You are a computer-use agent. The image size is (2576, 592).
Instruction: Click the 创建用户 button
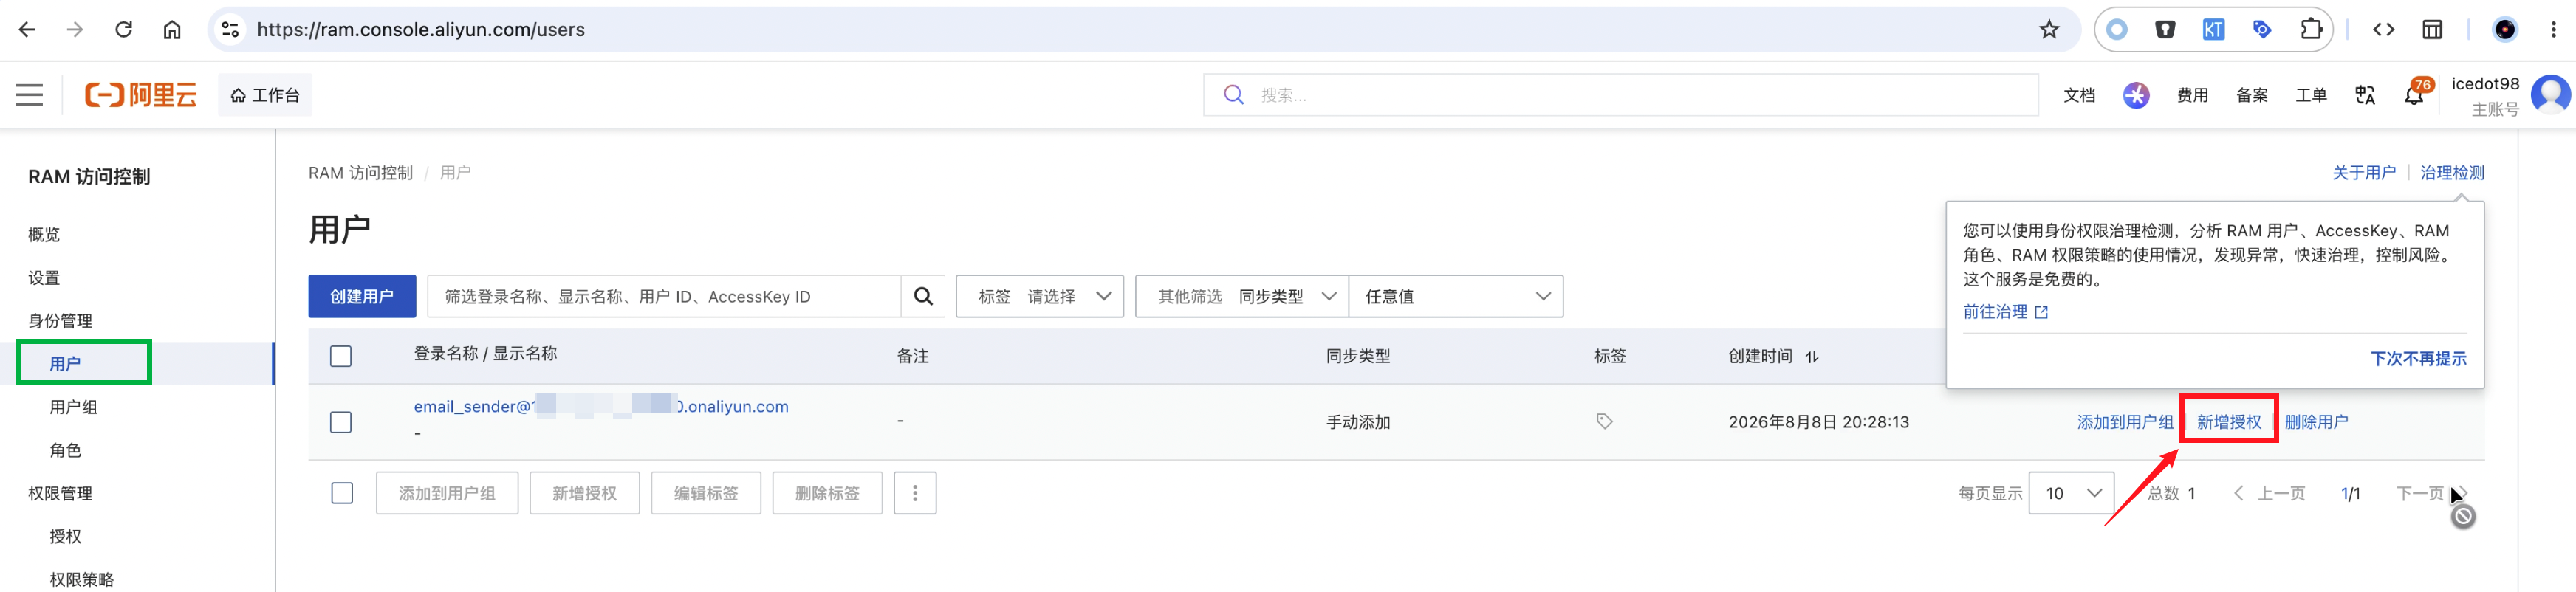tap(362, 296)
